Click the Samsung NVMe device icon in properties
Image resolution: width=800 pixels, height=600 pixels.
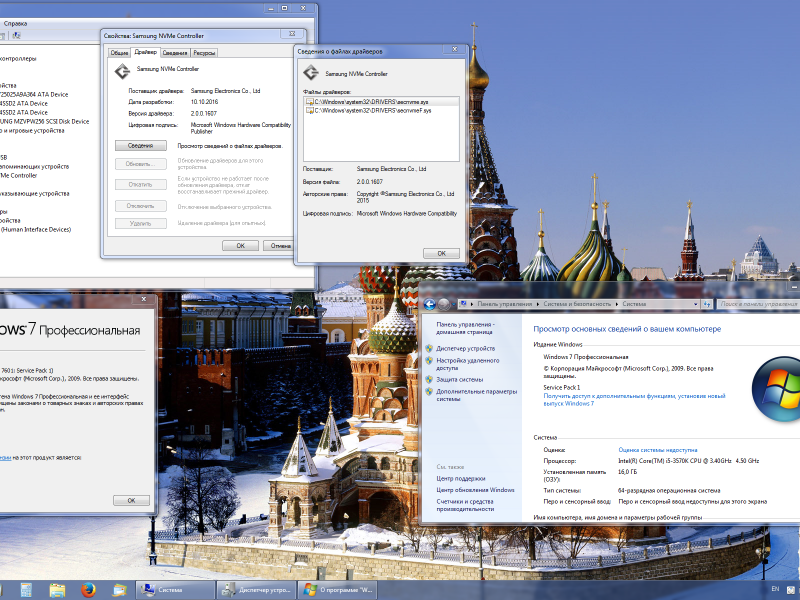[x=122, y=71]
